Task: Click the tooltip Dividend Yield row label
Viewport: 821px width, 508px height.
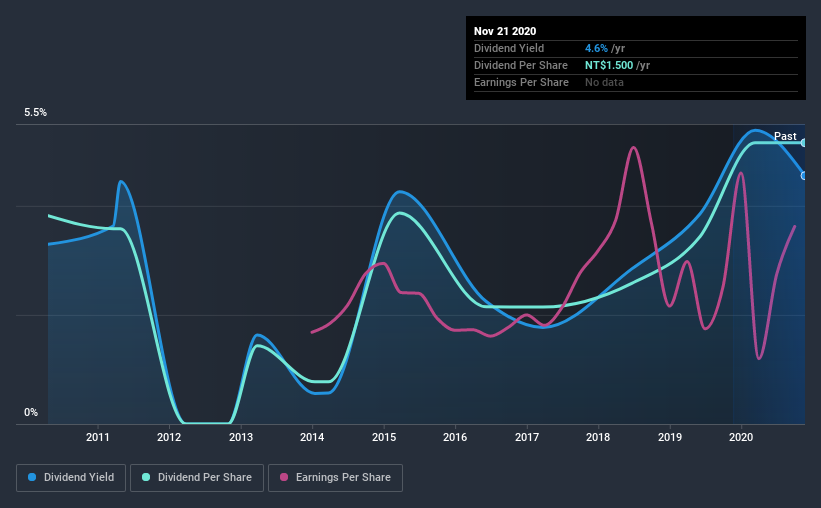Action: click(509, 48)
